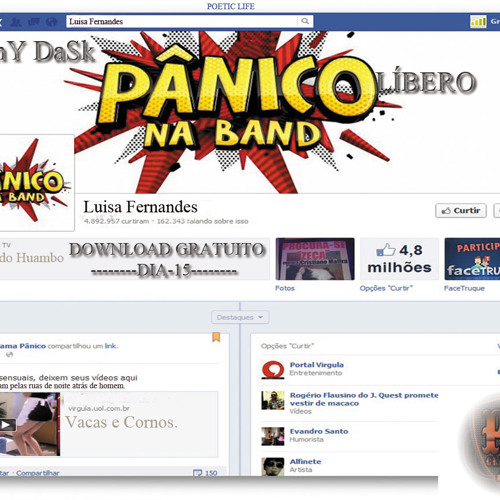Image resolution: width=500 pixels, height=500 pixels.
Task: Open the FaceTruque app tile
Action: tap(472, 259)
